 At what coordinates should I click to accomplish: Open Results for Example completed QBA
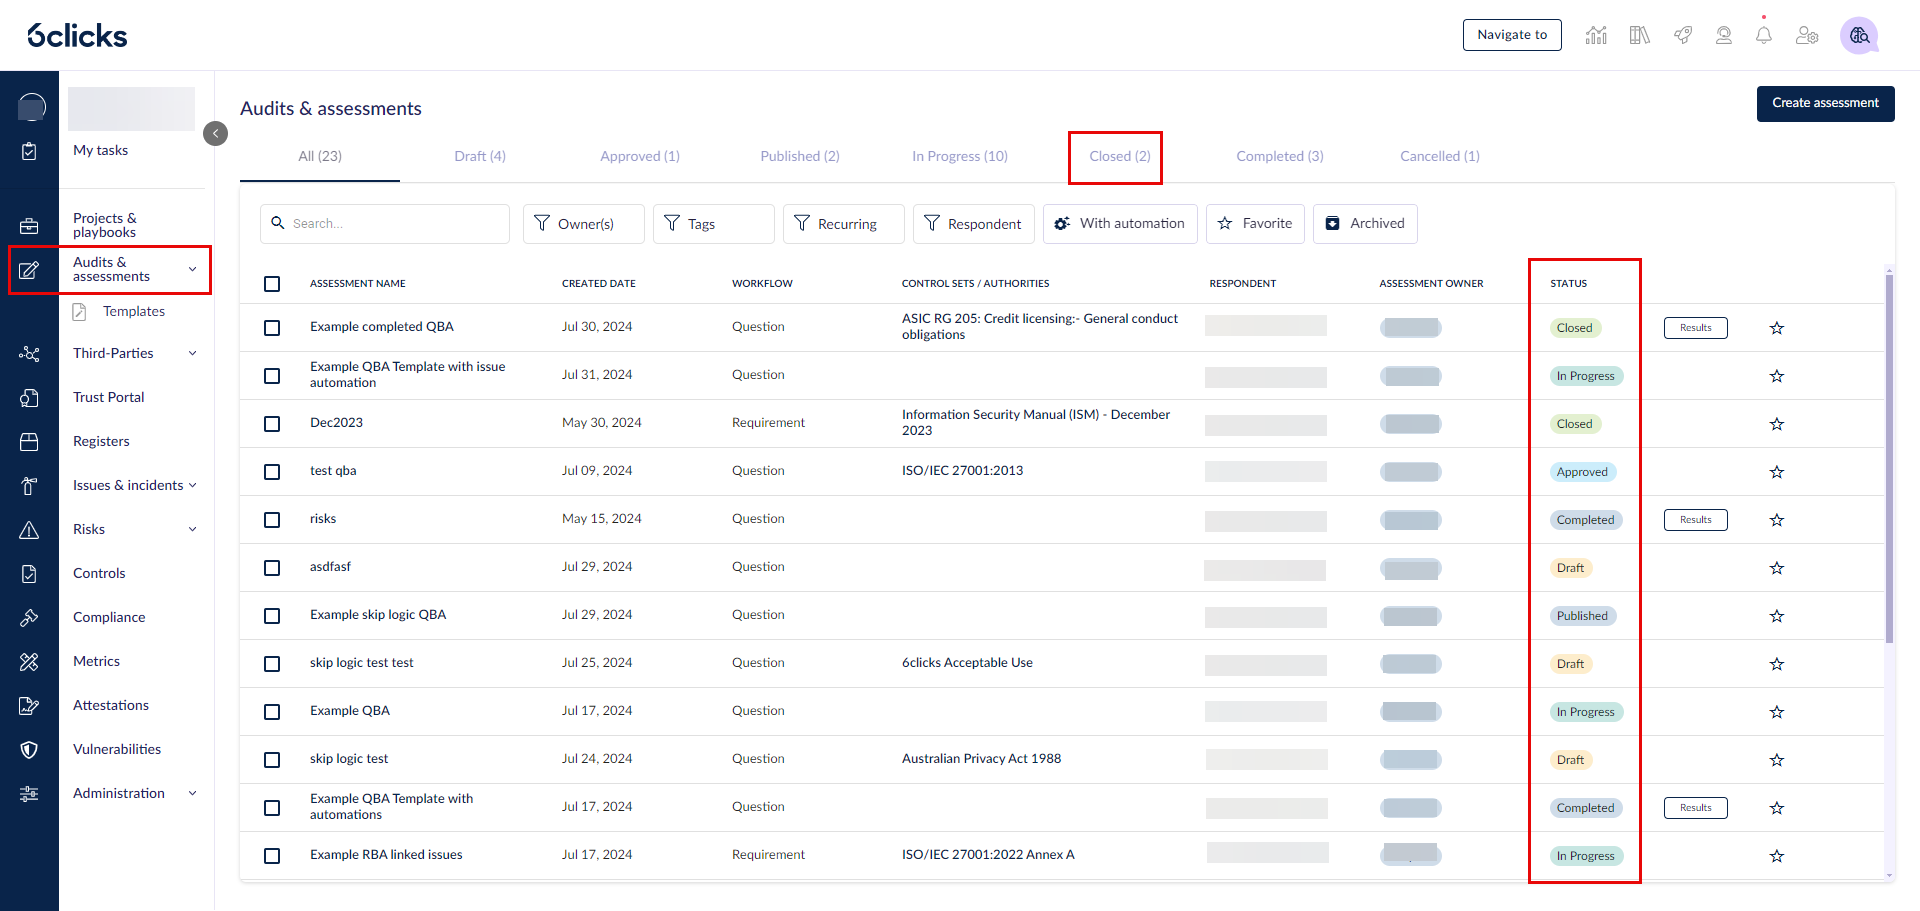tap(1695, 328)
